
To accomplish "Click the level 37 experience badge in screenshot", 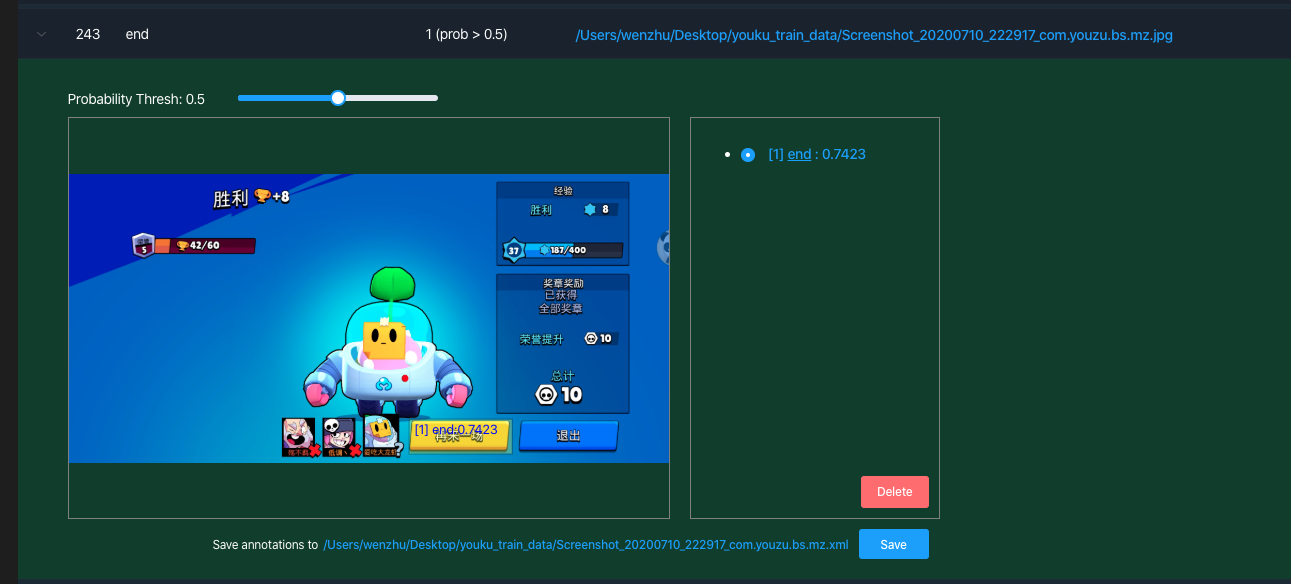I will 514,250.
